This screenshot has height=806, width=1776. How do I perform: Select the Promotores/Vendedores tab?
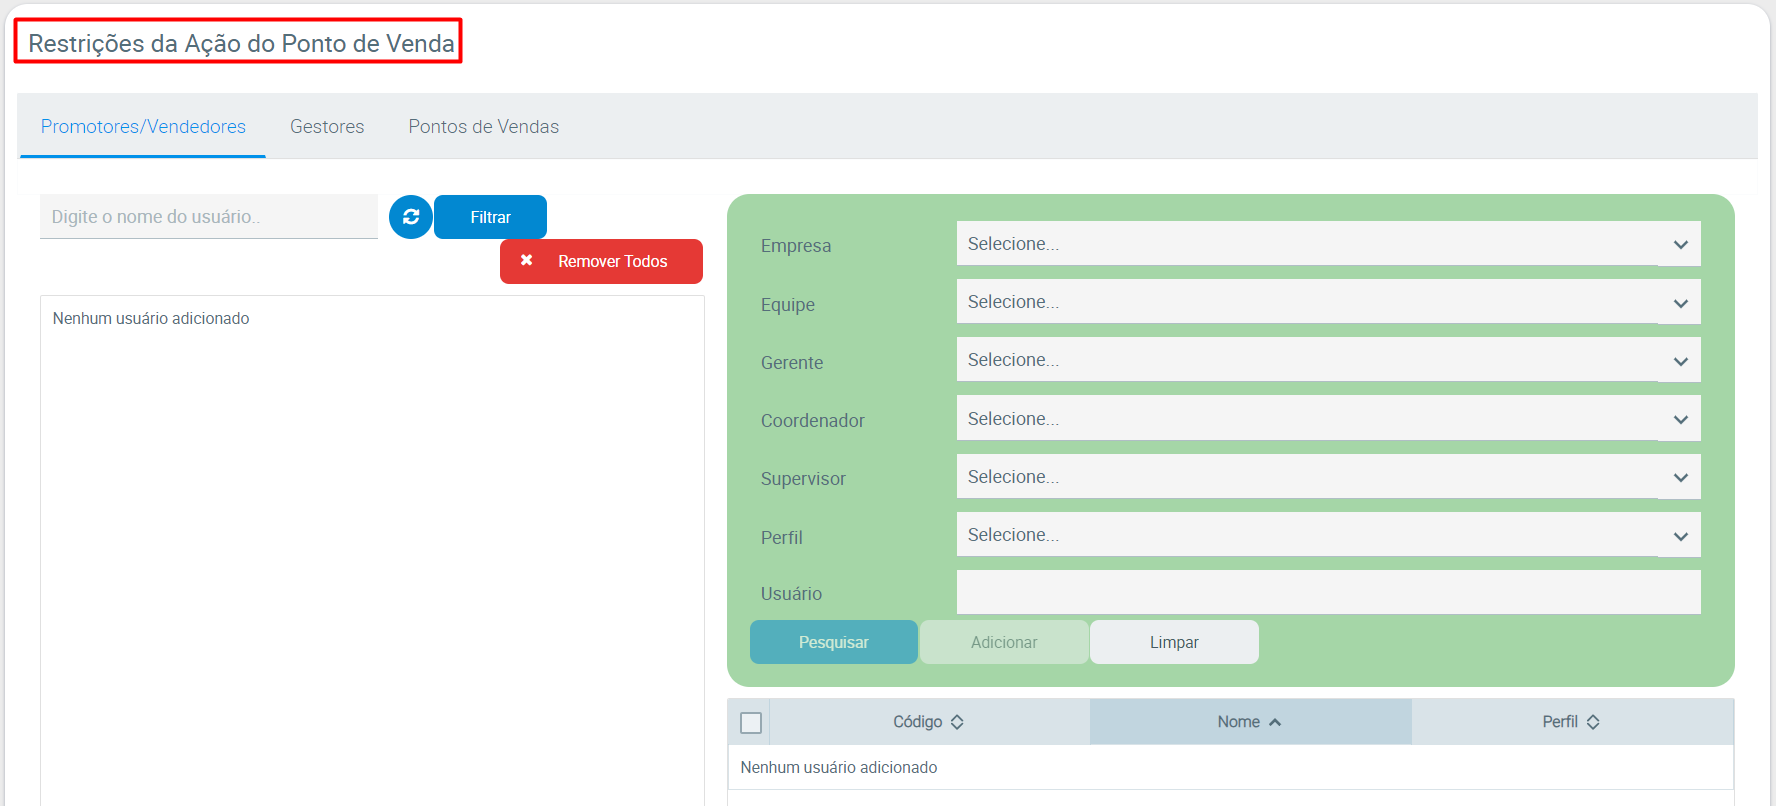tap(143, 127)
